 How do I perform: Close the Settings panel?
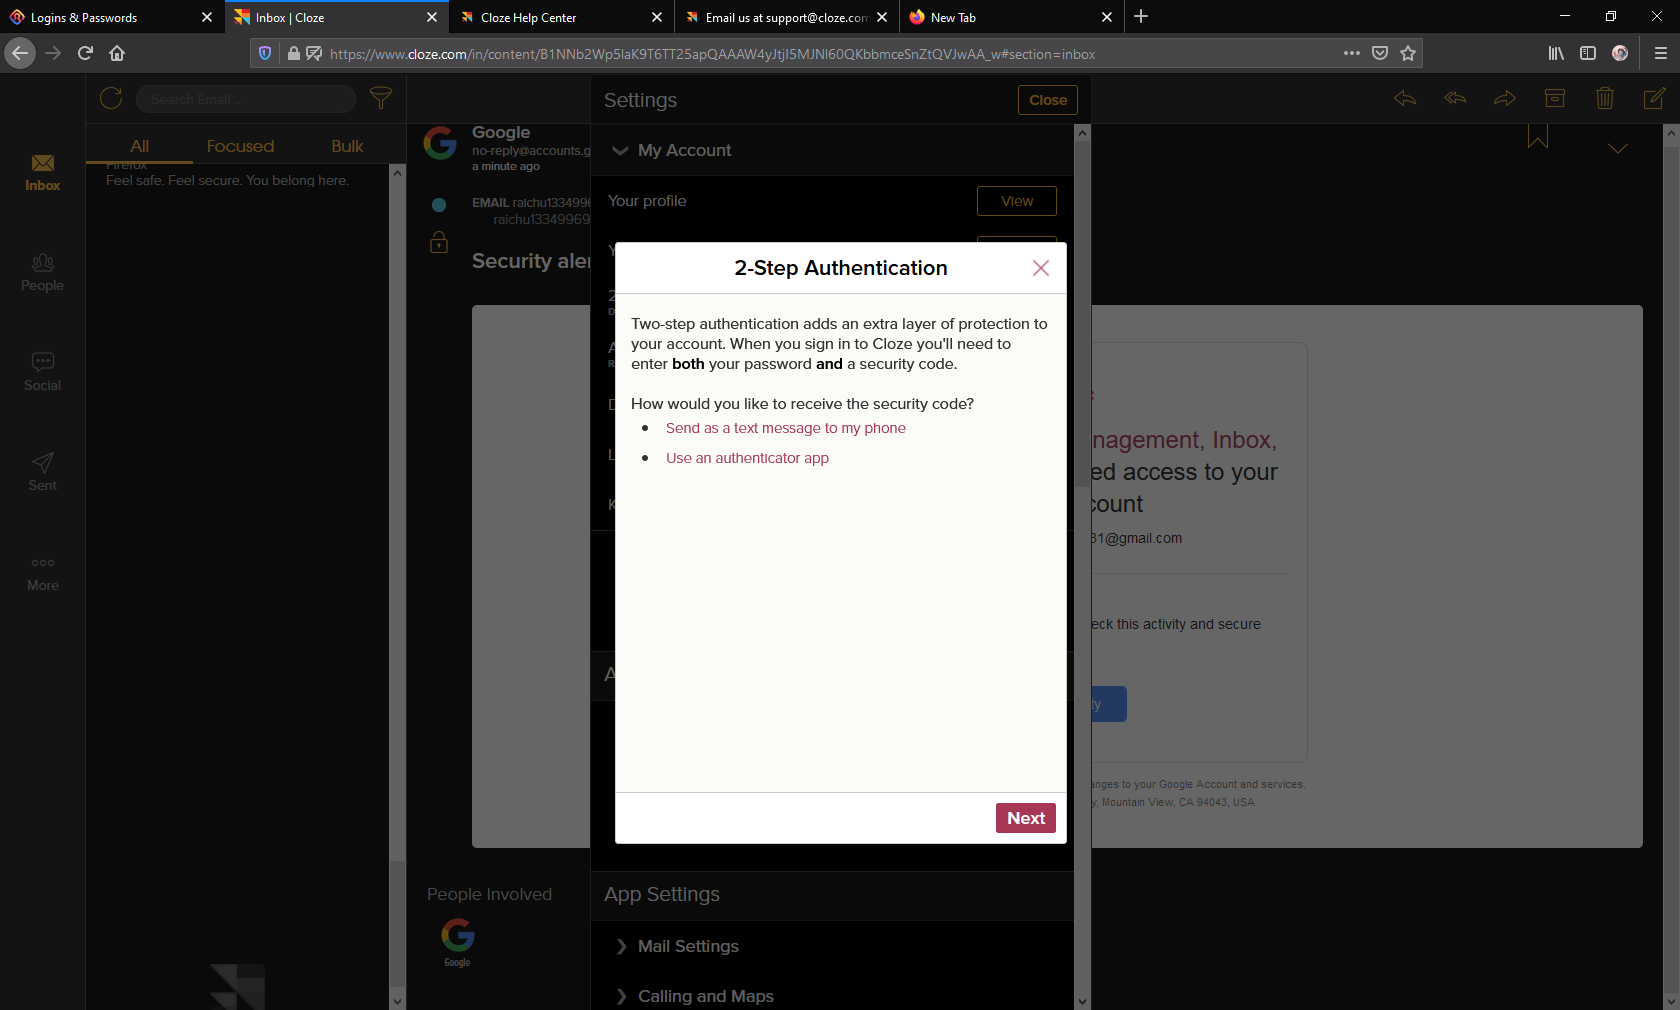click(x=1048, y=100)
